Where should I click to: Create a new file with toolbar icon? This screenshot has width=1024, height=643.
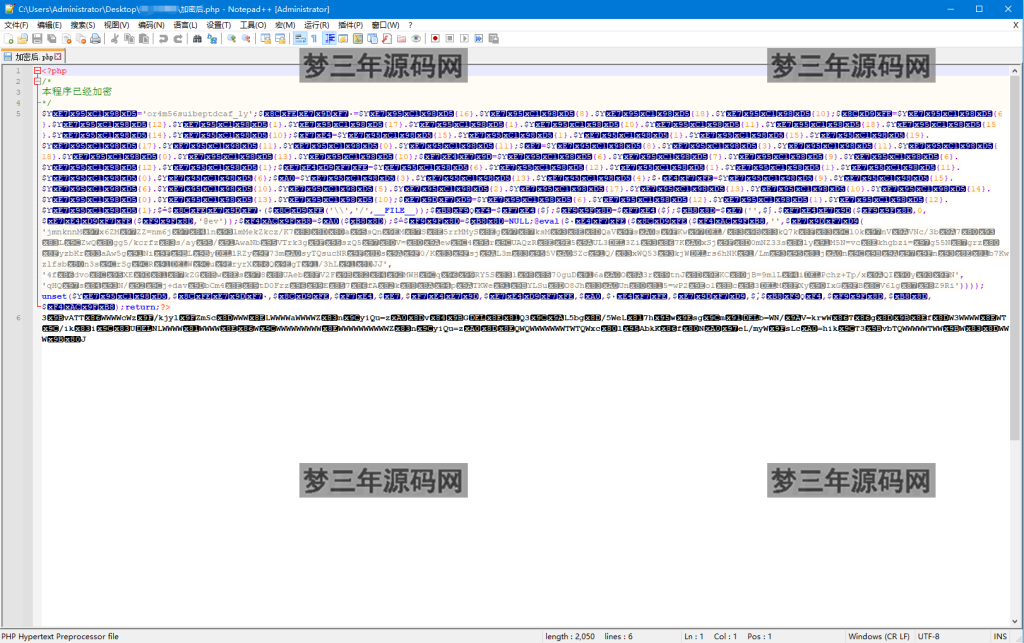[x=8, y=39]
